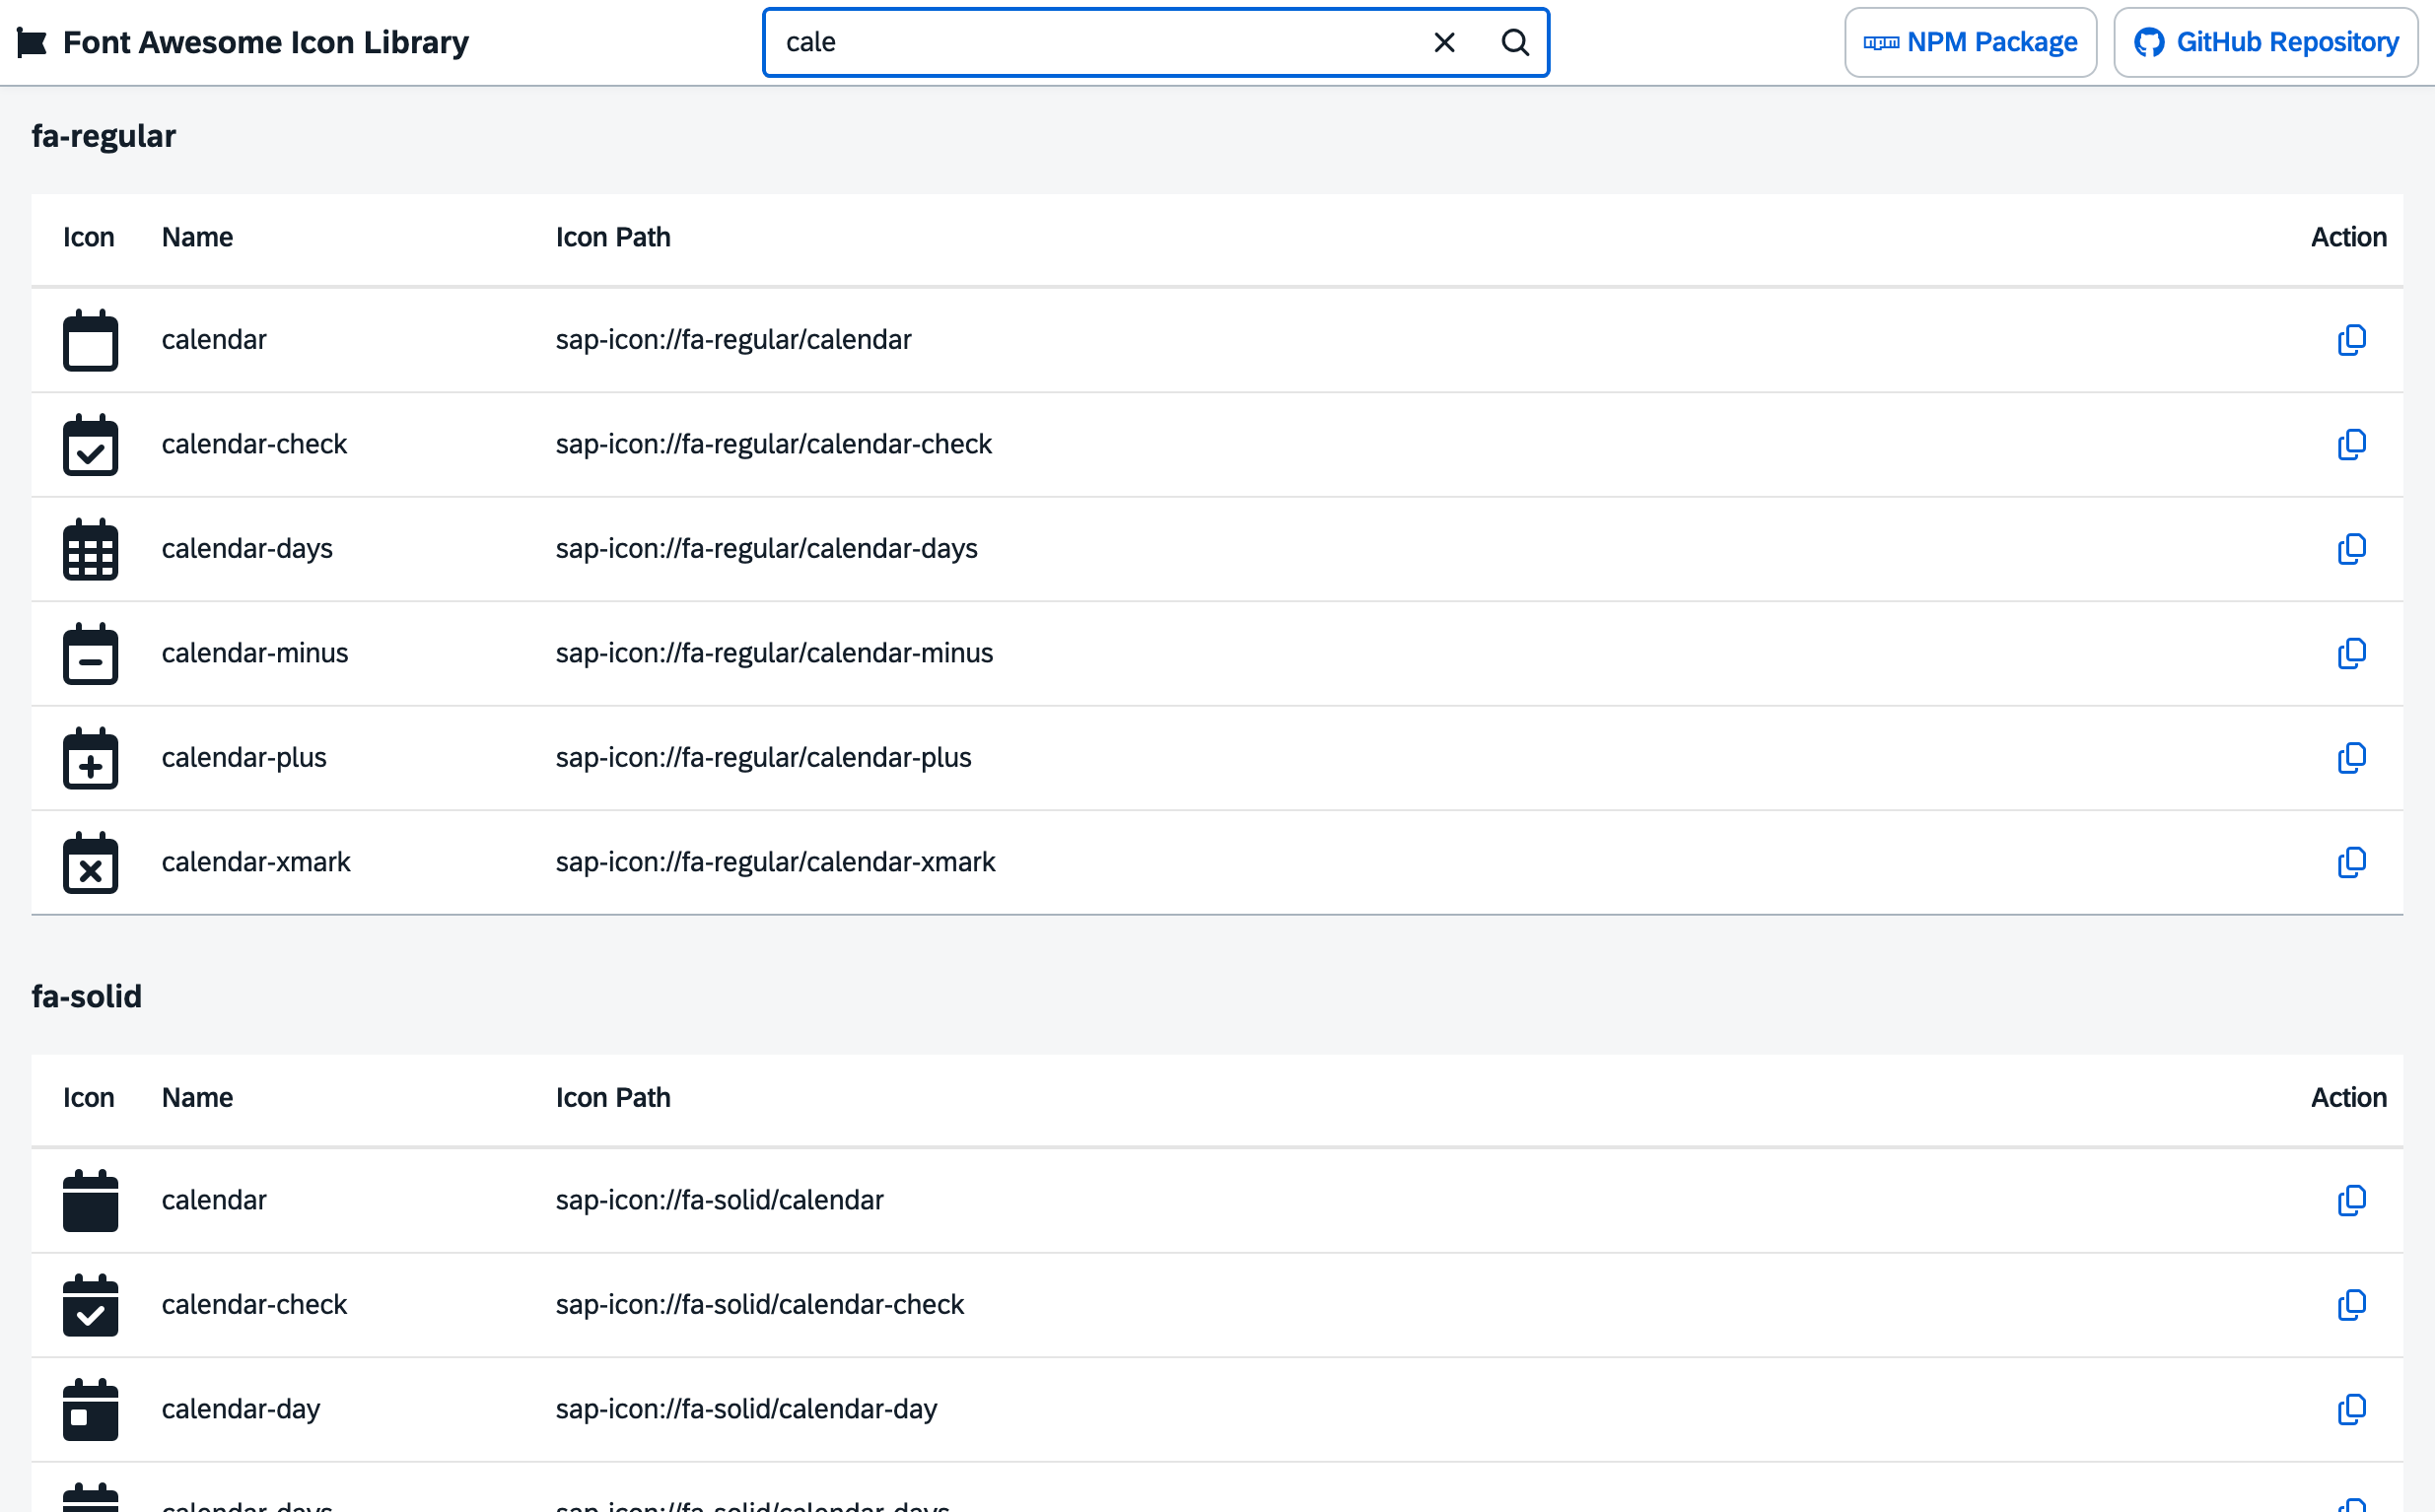The image size is (2435, 1512).
Task: Open the NPM Package link
Action: click(1970, 42)
